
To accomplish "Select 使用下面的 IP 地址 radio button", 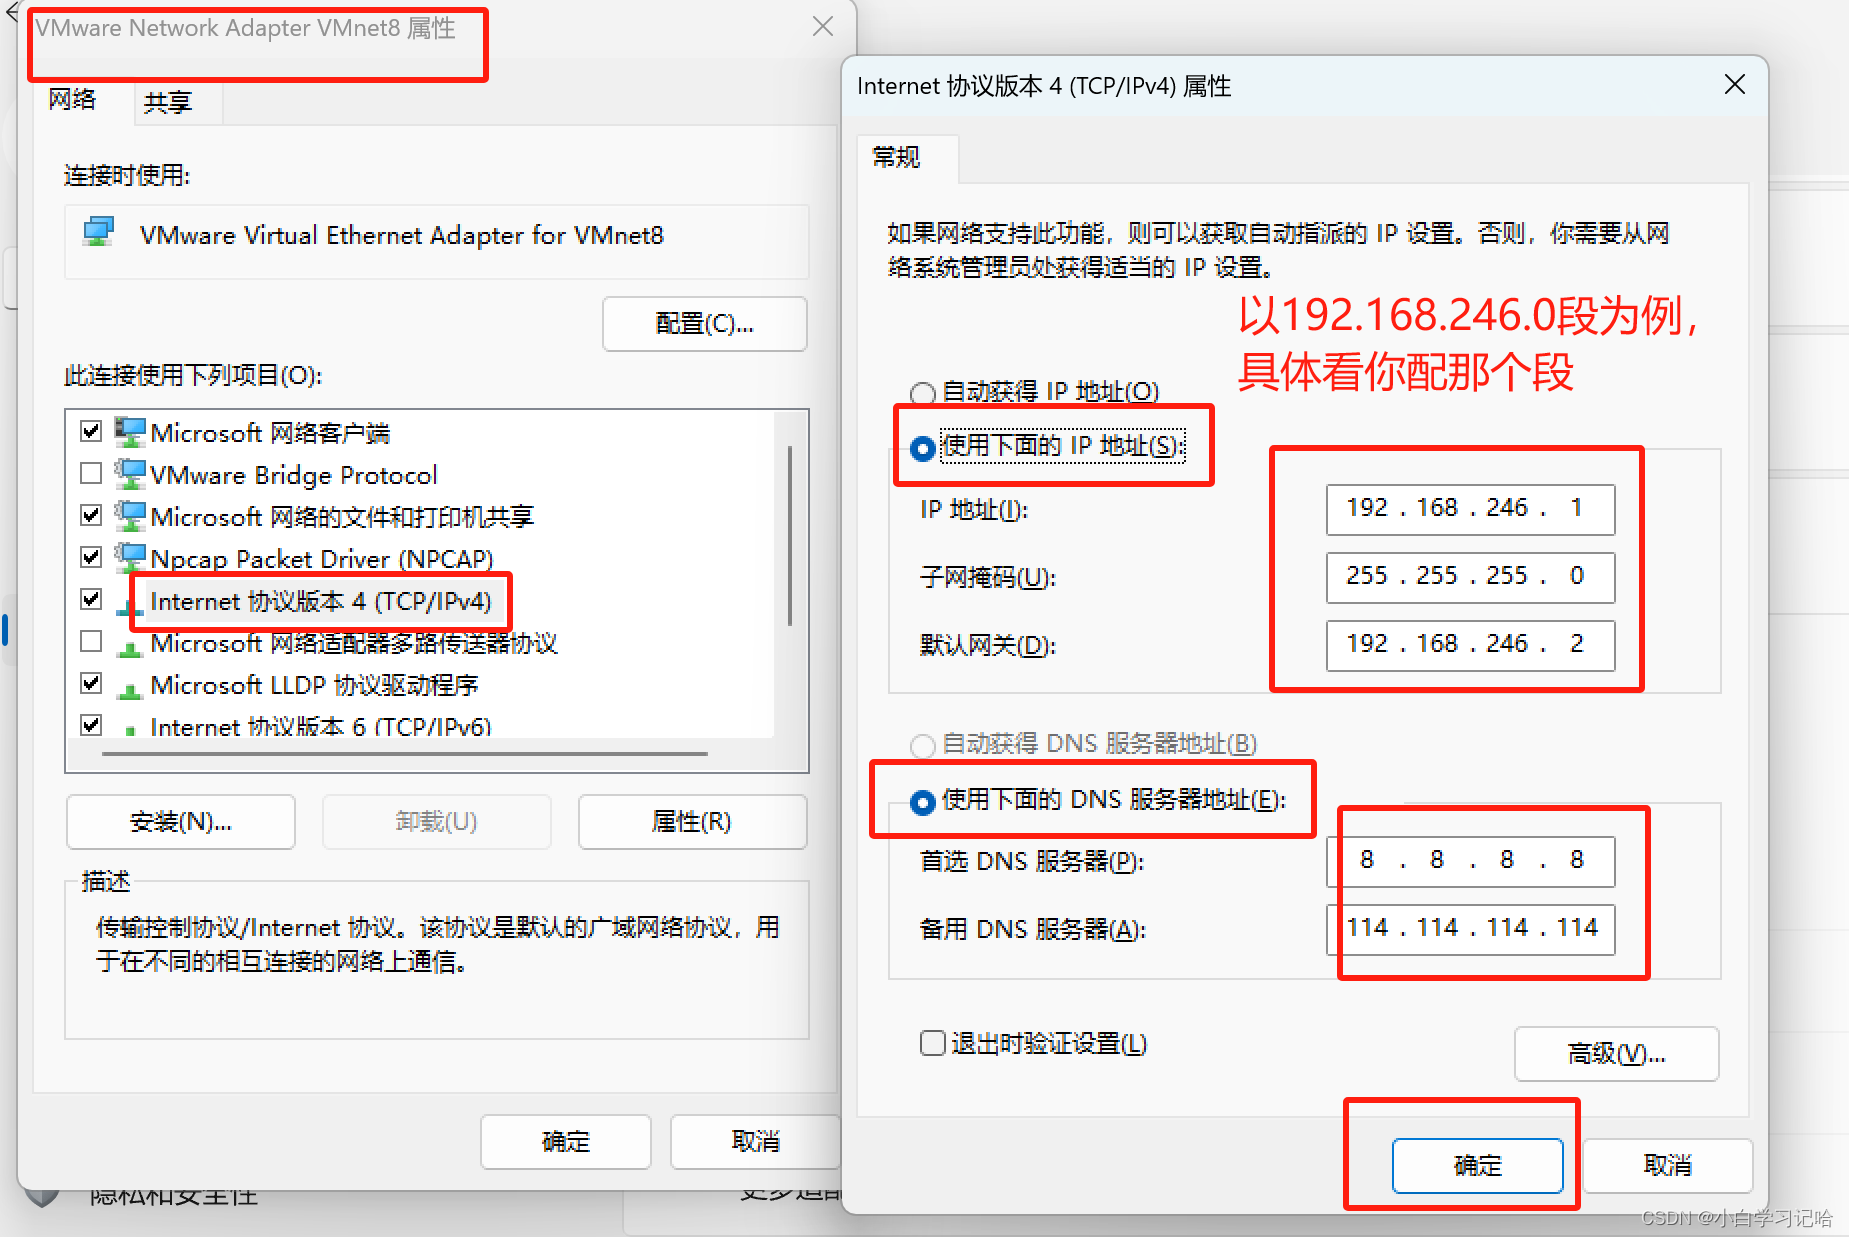I will coord(923,448).
